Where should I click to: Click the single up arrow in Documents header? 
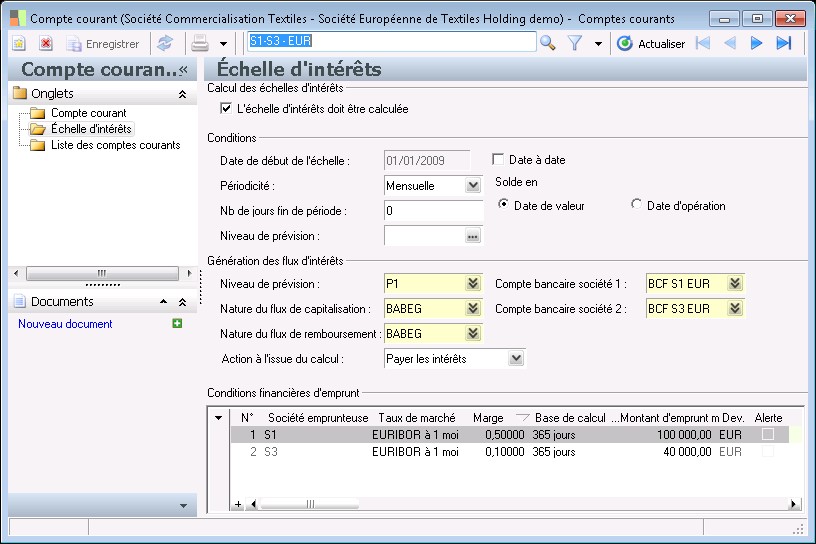click(x=163, y=301)
